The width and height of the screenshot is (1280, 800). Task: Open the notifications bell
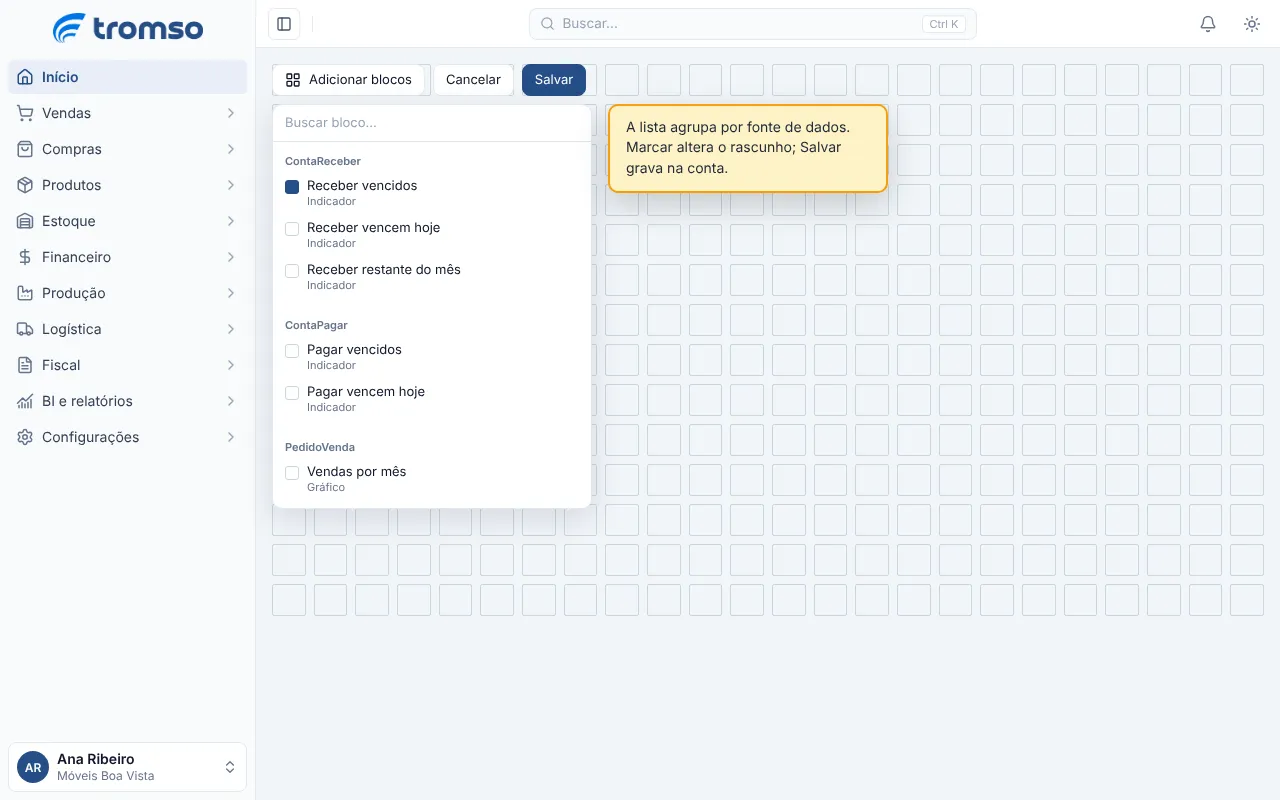[x=1208, y=24]
